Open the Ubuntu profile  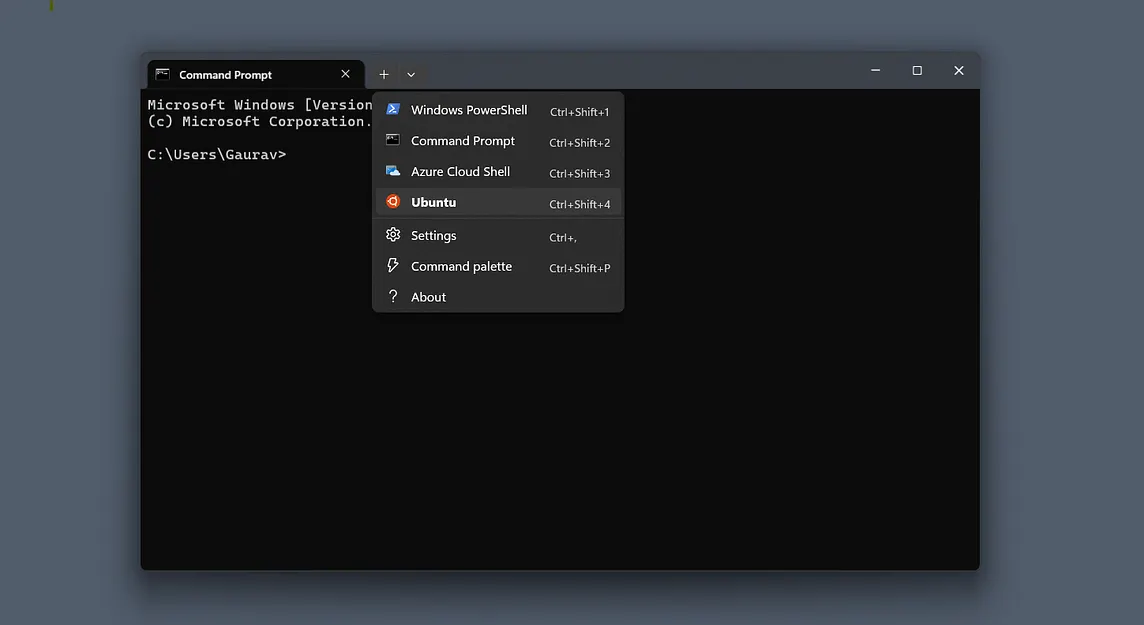[x=498, y=202]
